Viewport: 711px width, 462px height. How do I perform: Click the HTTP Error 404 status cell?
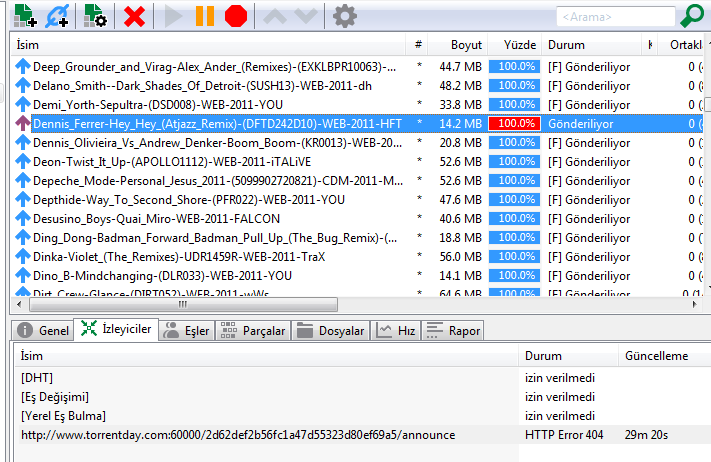tap(564, 435)
